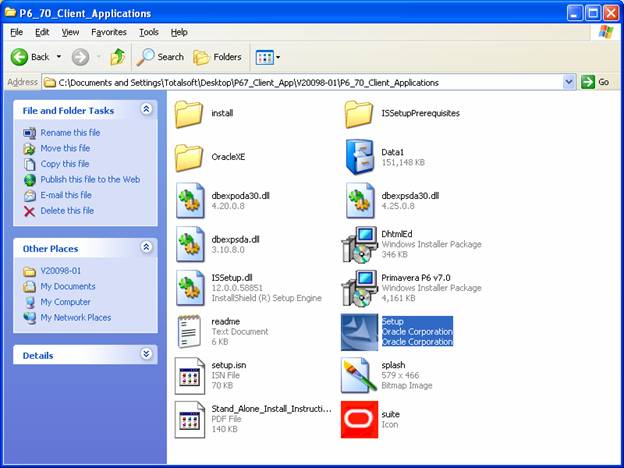
Task: Select Stand_Alone_Install_Instructions PDF icon
Action: 190,420
